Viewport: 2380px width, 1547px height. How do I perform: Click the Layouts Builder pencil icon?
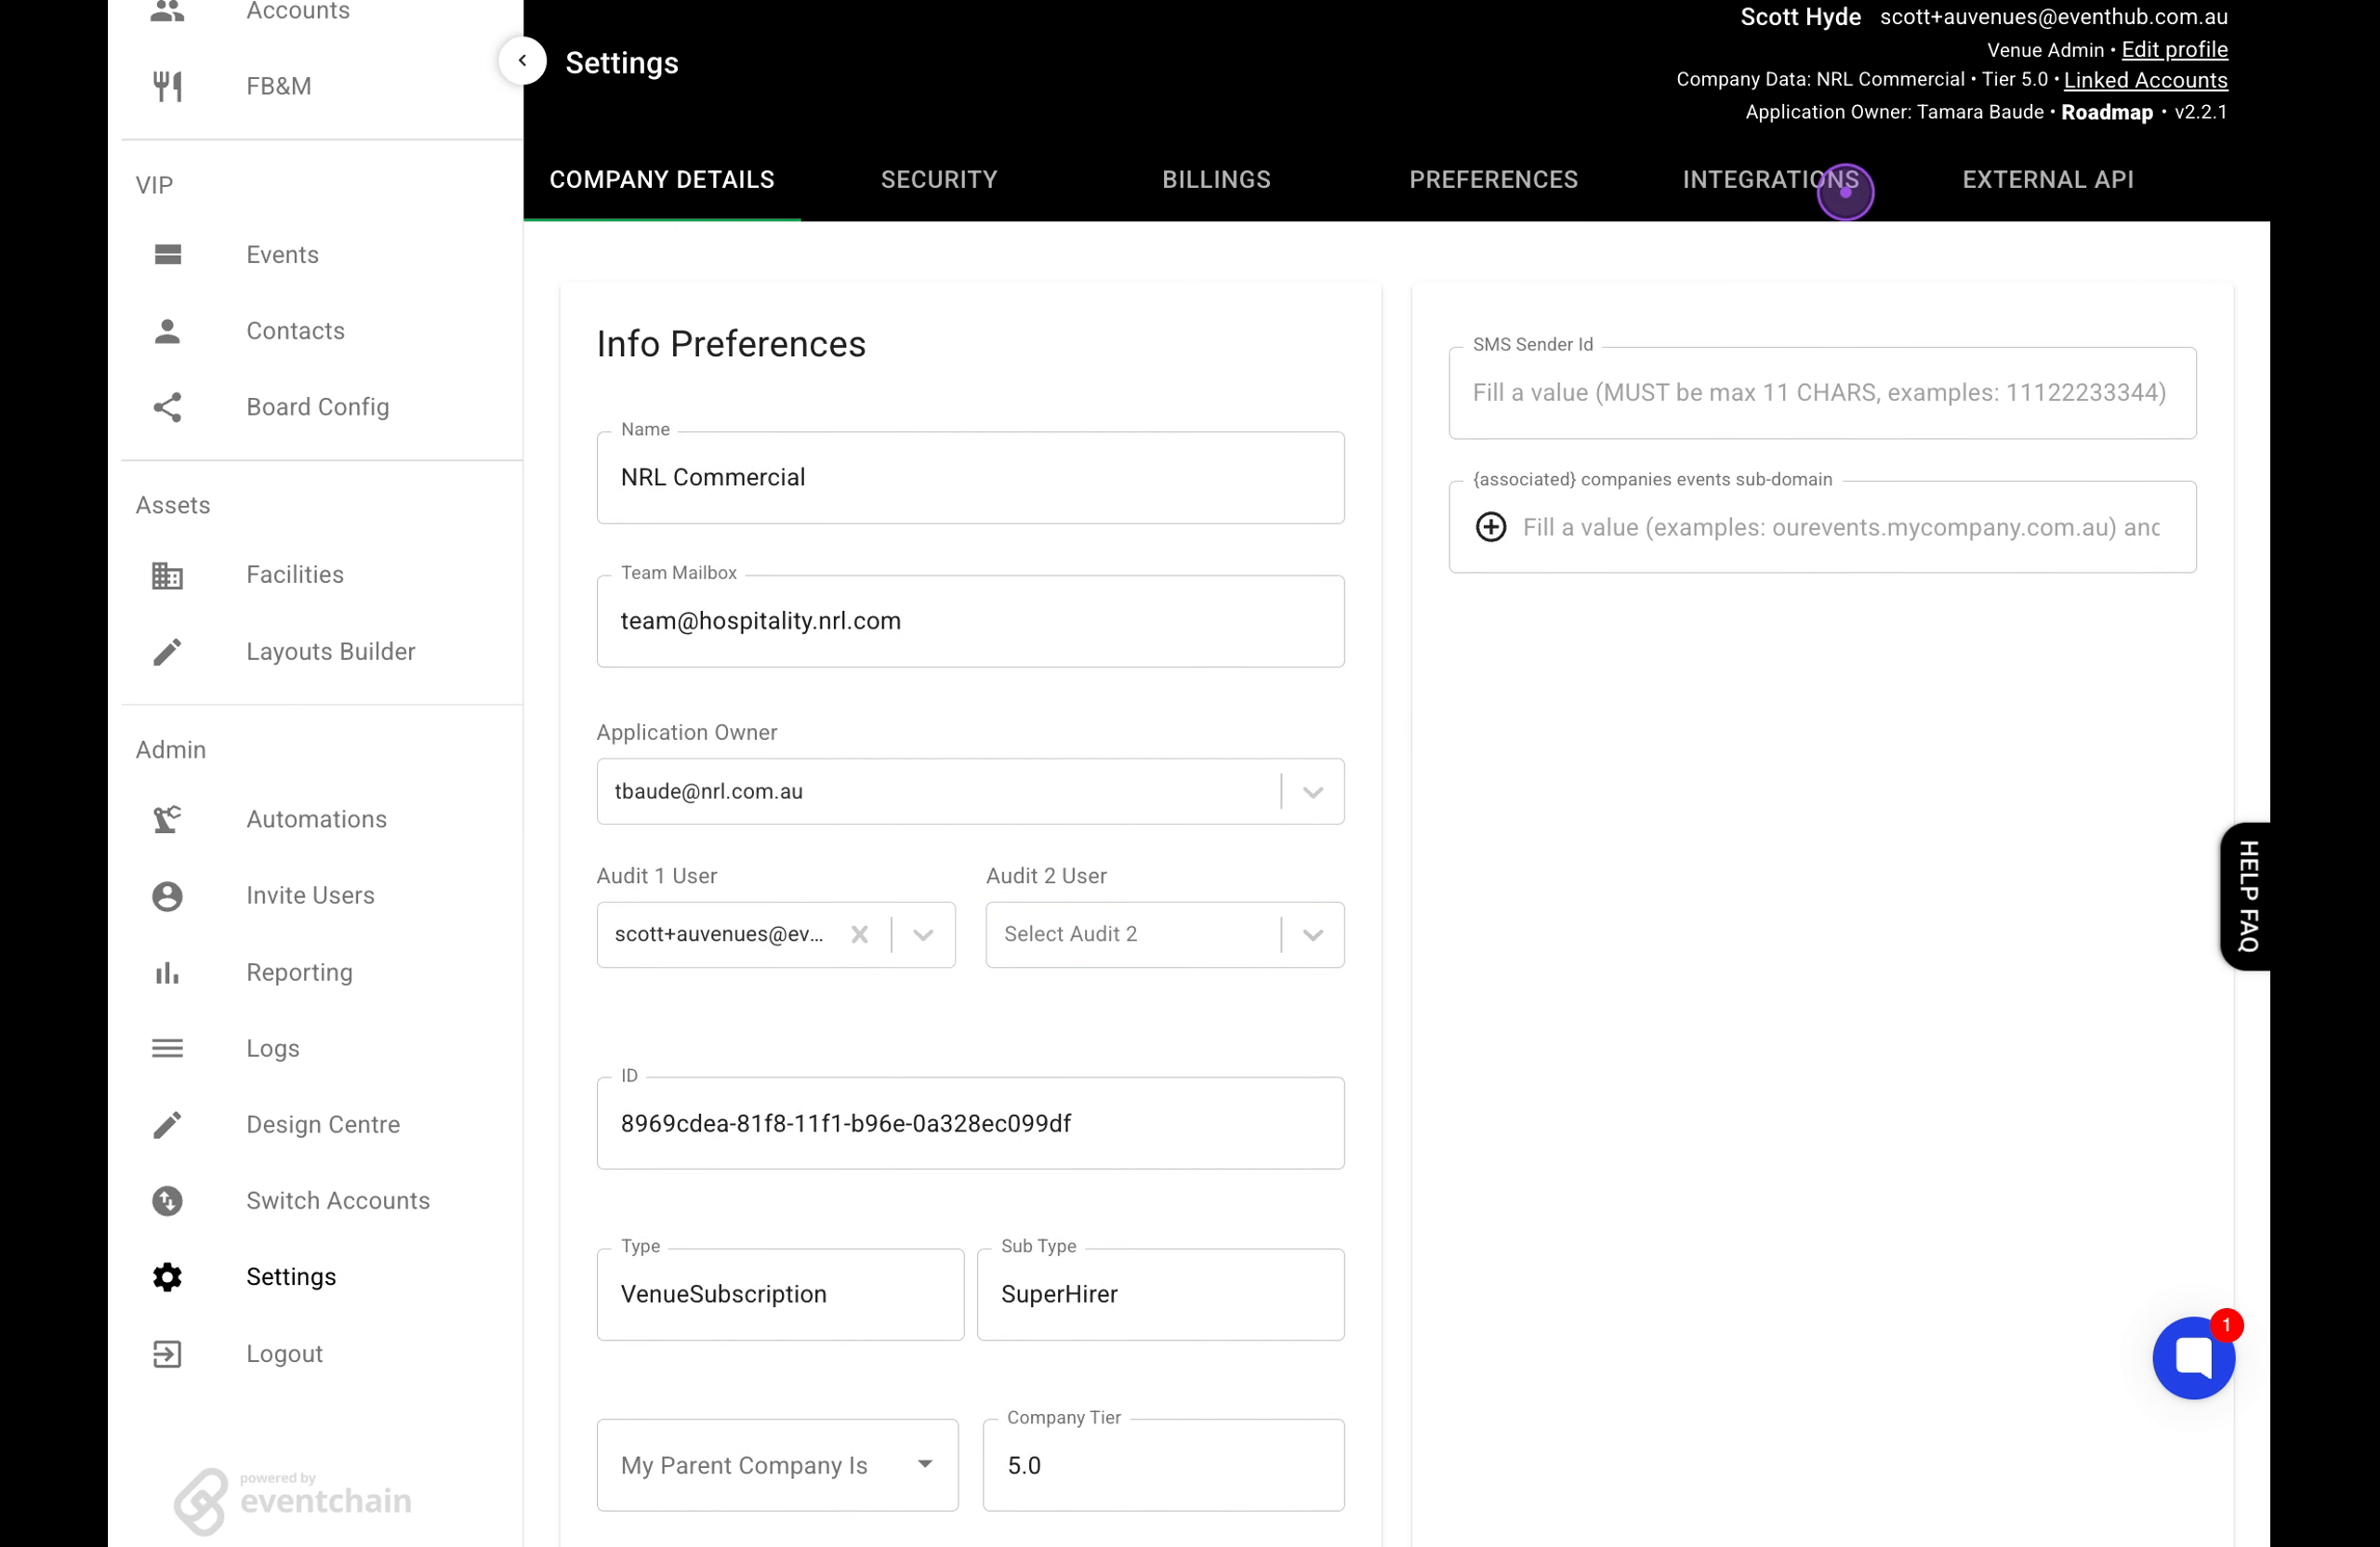tap(167, 651)
